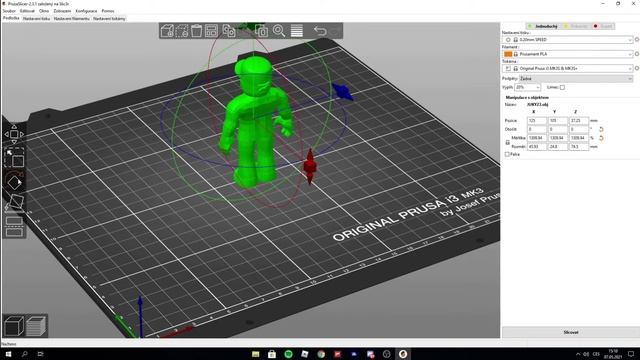Reset scale with orange arrow
Image resolution: width=640 pixels, height=360 pixels.
pyautogui.click(x=601, y=138)
